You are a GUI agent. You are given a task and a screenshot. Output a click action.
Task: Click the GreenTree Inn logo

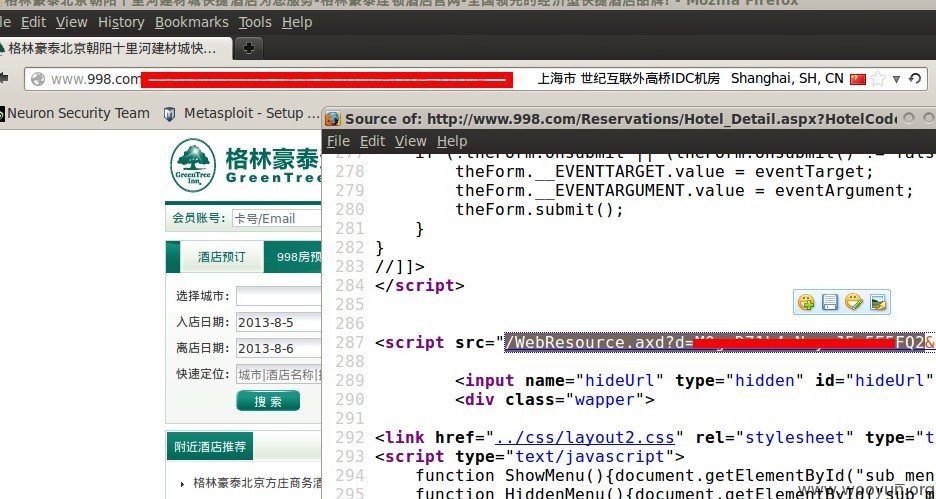click(x=192, y=165)
